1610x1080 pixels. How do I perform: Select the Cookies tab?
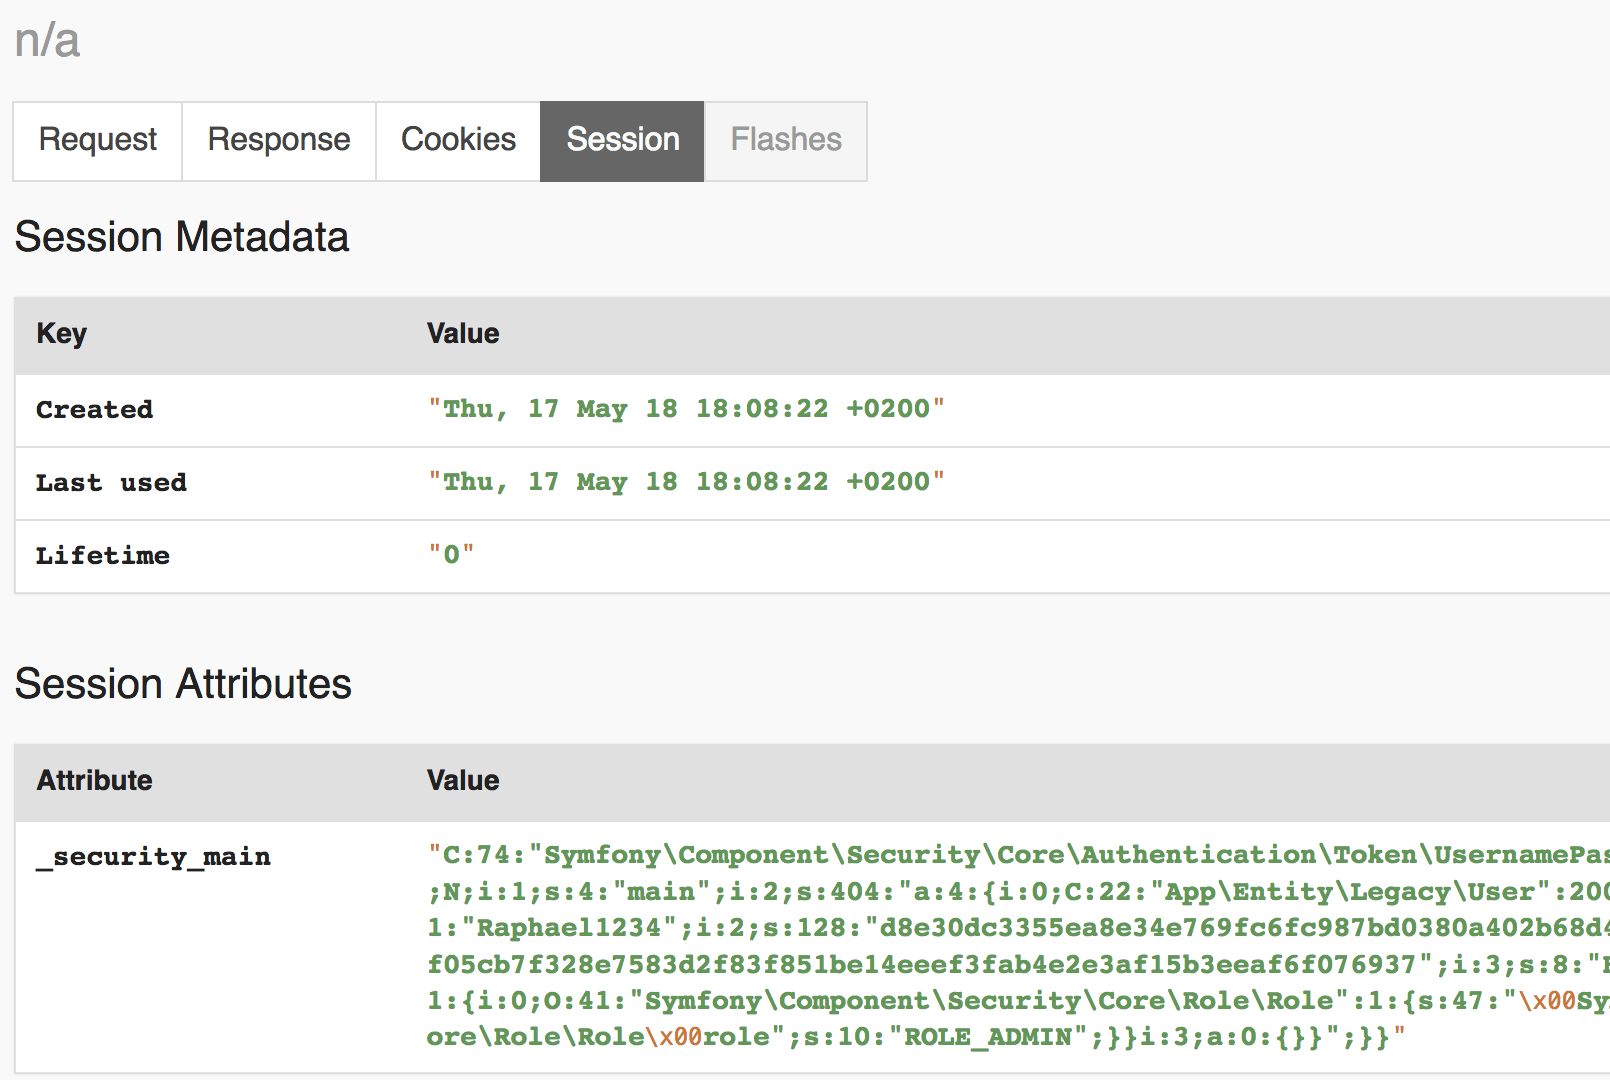tap(458, 140)
